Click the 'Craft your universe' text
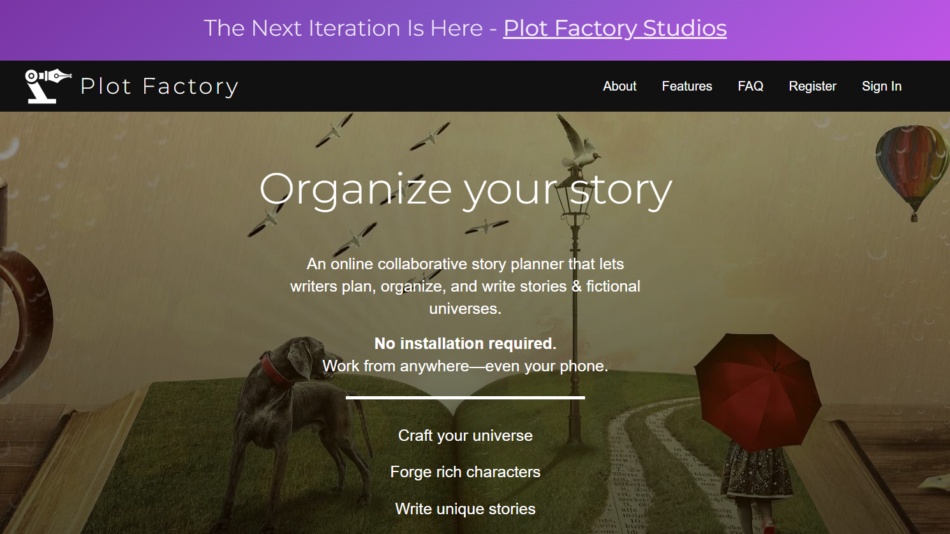The width and height of the screenshot is (950, 534). (x=465, y=436)
